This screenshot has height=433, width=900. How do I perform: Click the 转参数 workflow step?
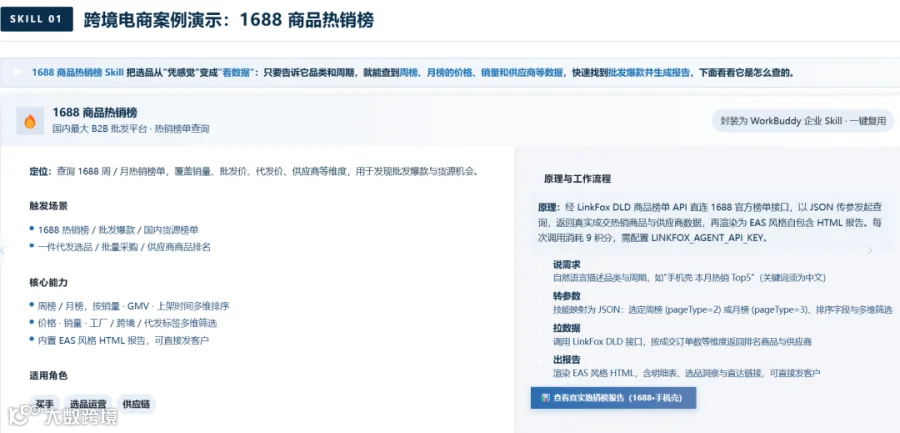coord(567,296)
